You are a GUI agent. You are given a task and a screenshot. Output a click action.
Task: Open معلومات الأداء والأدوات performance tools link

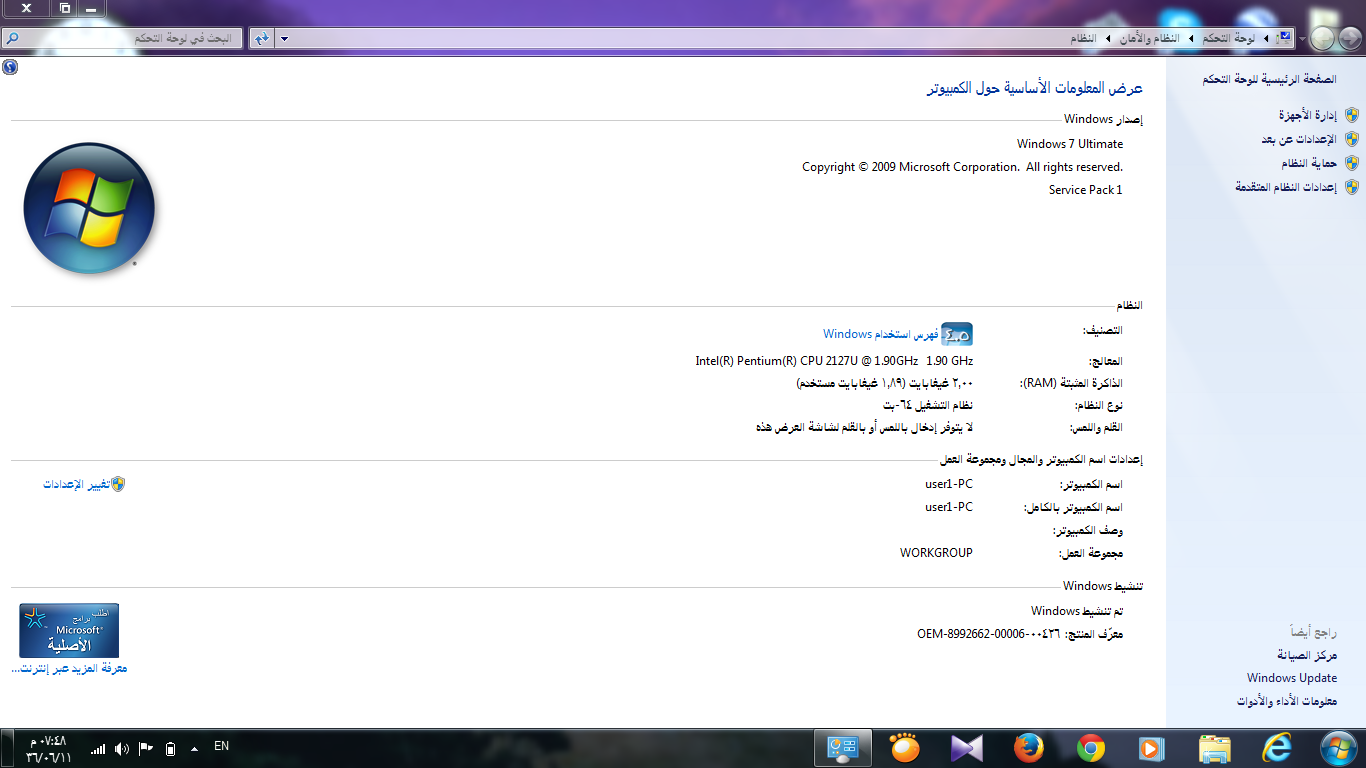tap(1287, 702)
